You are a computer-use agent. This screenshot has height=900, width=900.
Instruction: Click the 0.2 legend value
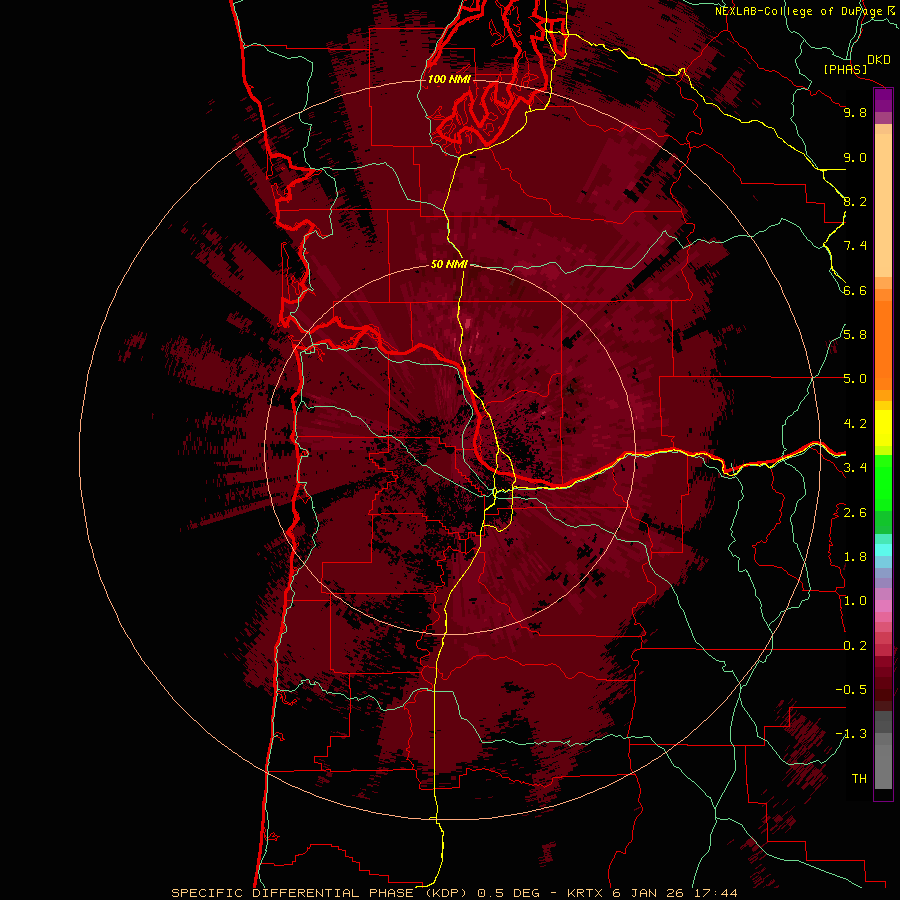pyautogui.click(x=855, y=646)
